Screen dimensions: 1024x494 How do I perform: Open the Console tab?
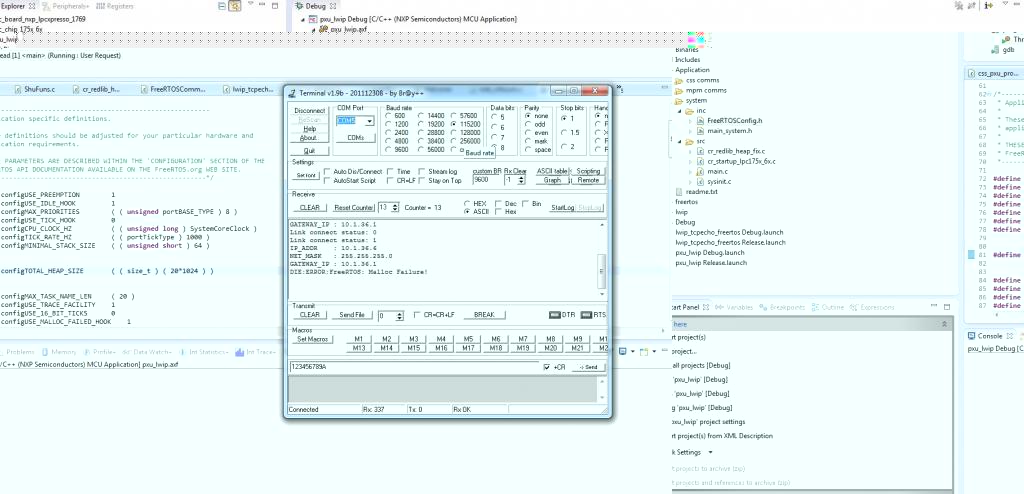991,336
